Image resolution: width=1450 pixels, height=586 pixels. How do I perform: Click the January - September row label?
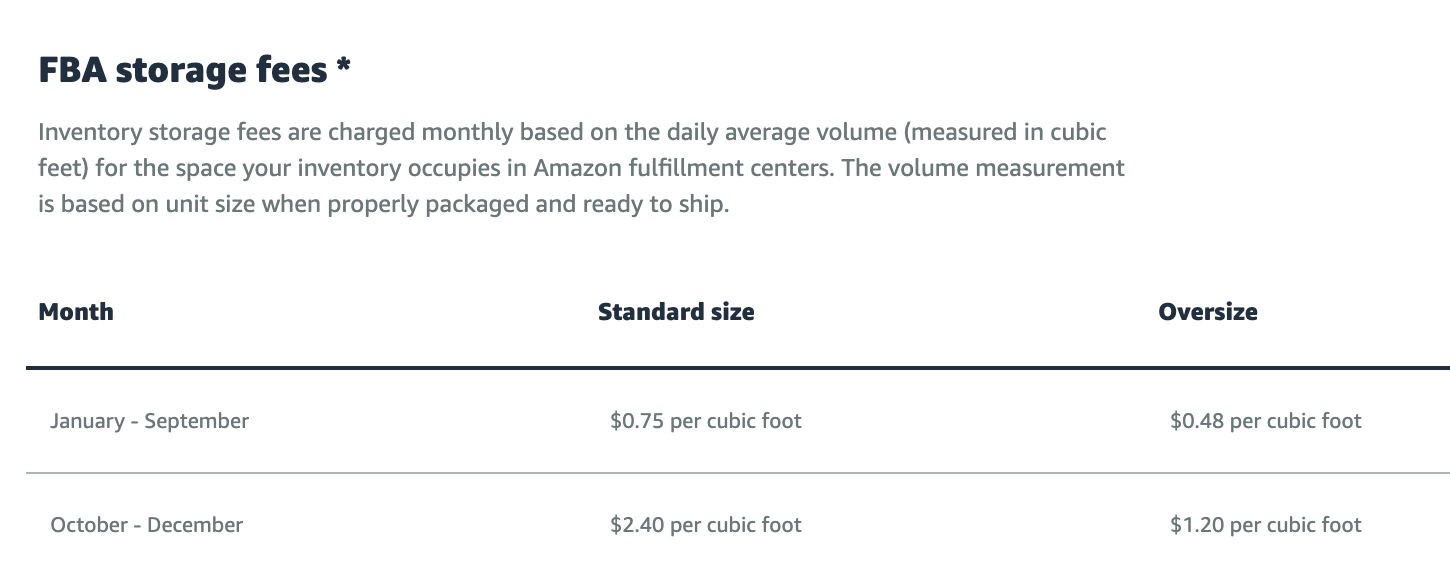149,421
